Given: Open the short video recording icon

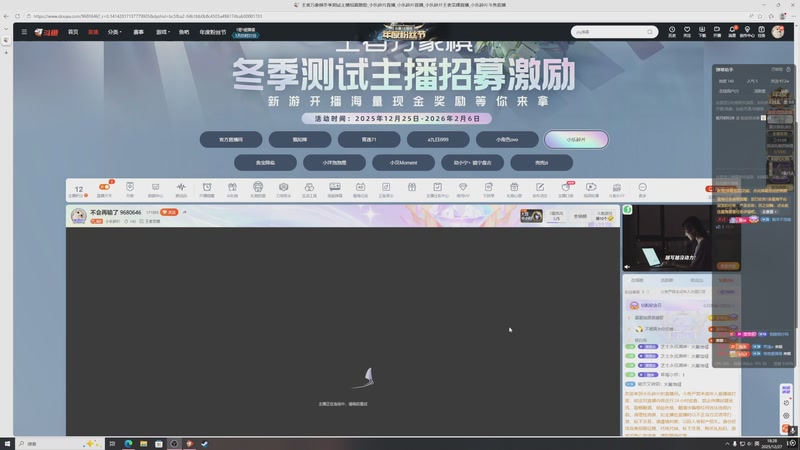Looking at the screenshot, I should 591,189.
